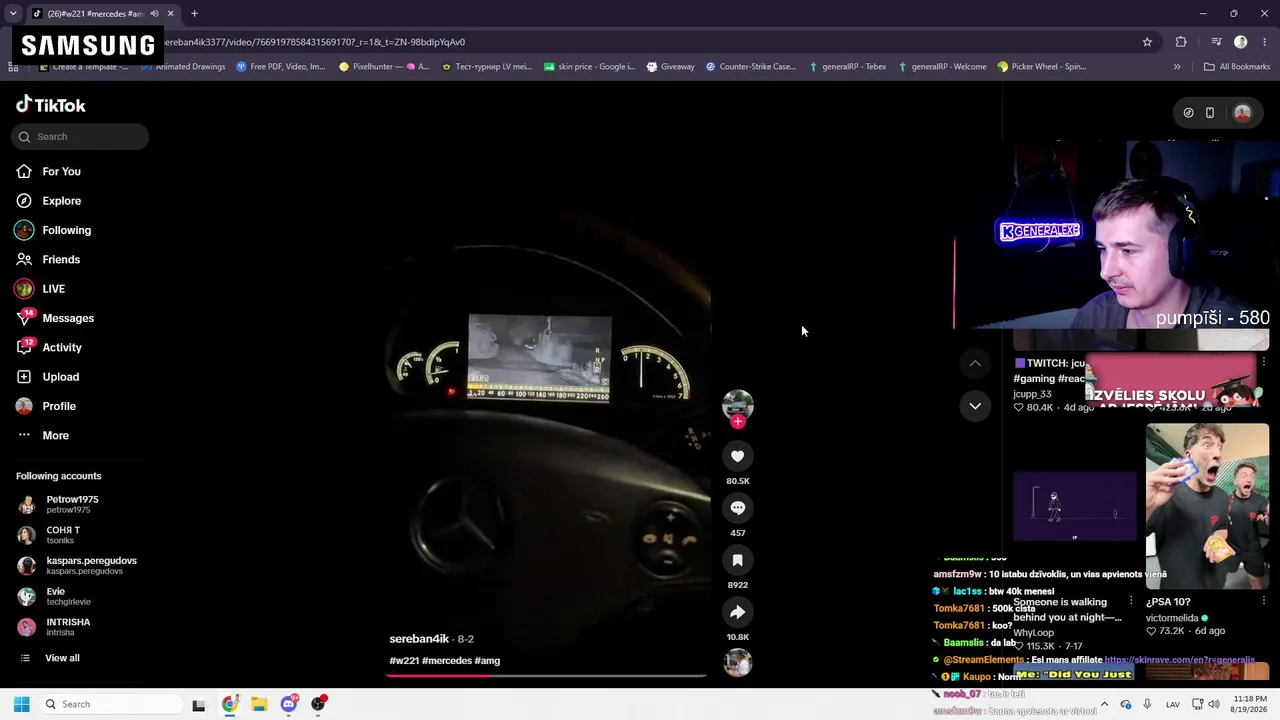This screenshot has height=720, width=1280.
Task: Open a new browser tab
Action: click(x=194, y=14)
